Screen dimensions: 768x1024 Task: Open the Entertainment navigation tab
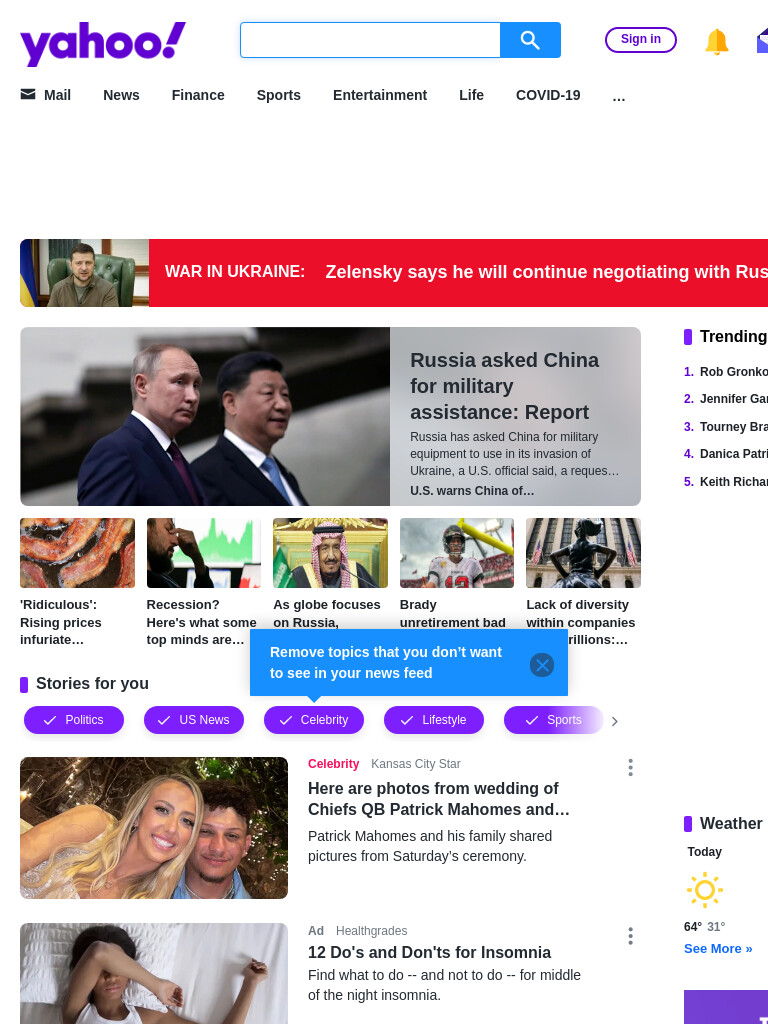(380, 95)
